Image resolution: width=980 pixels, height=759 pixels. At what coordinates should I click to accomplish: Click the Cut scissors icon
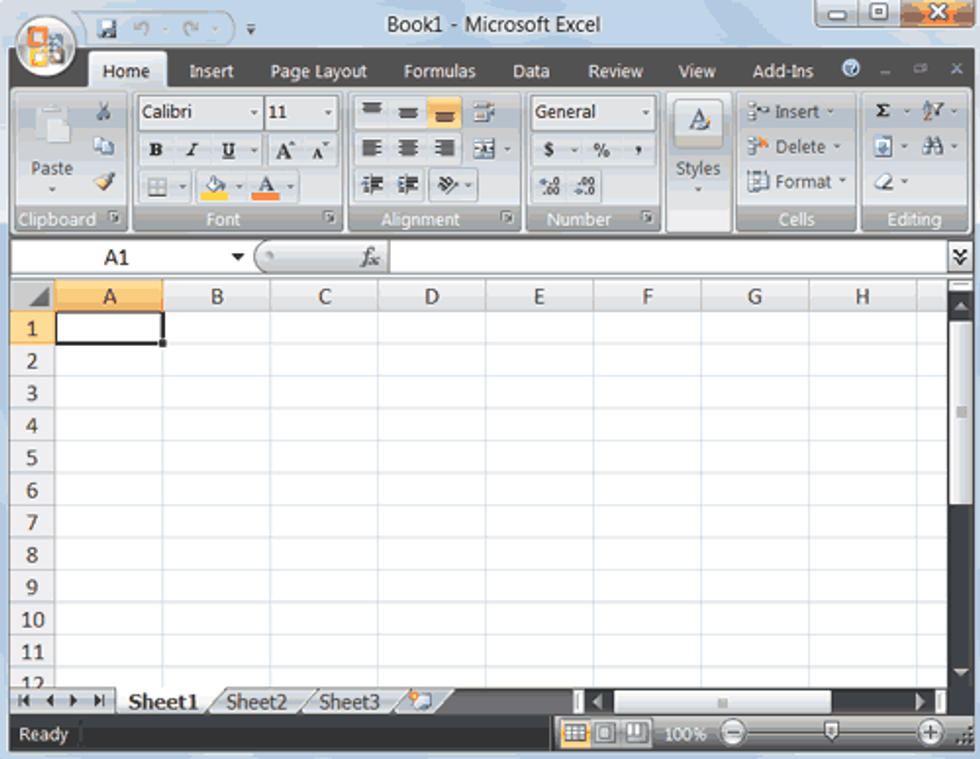(x=103, y=112)
